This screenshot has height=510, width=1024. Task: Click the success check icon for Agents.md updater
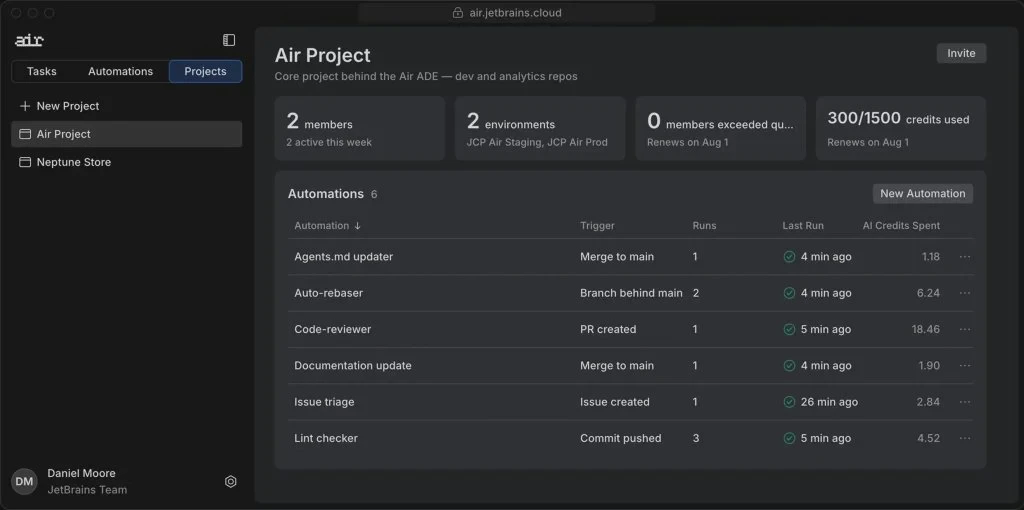pyautogui.click(x=789, y=257)
